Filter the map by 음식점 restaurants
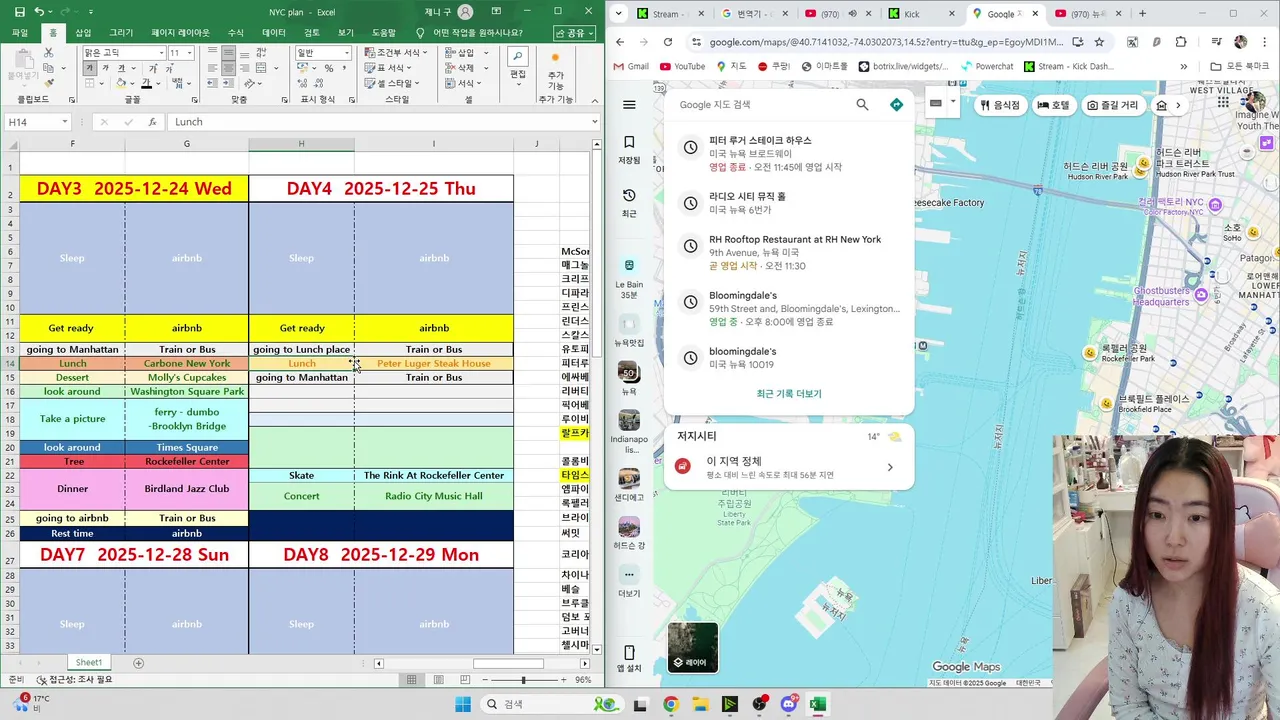This screenshot has height=720, width=1280. point(1000,105)
